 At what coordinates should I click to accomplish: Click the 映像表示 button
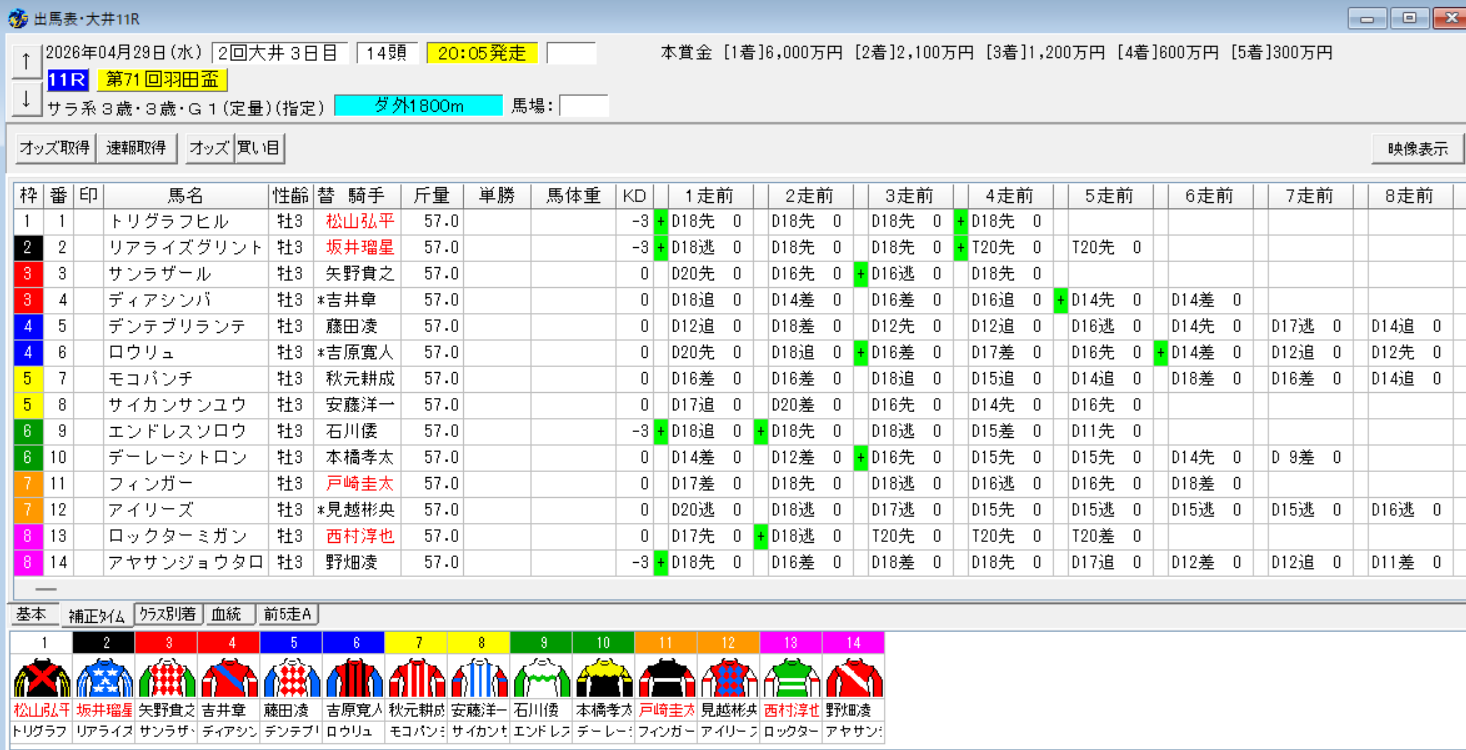coord(1416,148)
